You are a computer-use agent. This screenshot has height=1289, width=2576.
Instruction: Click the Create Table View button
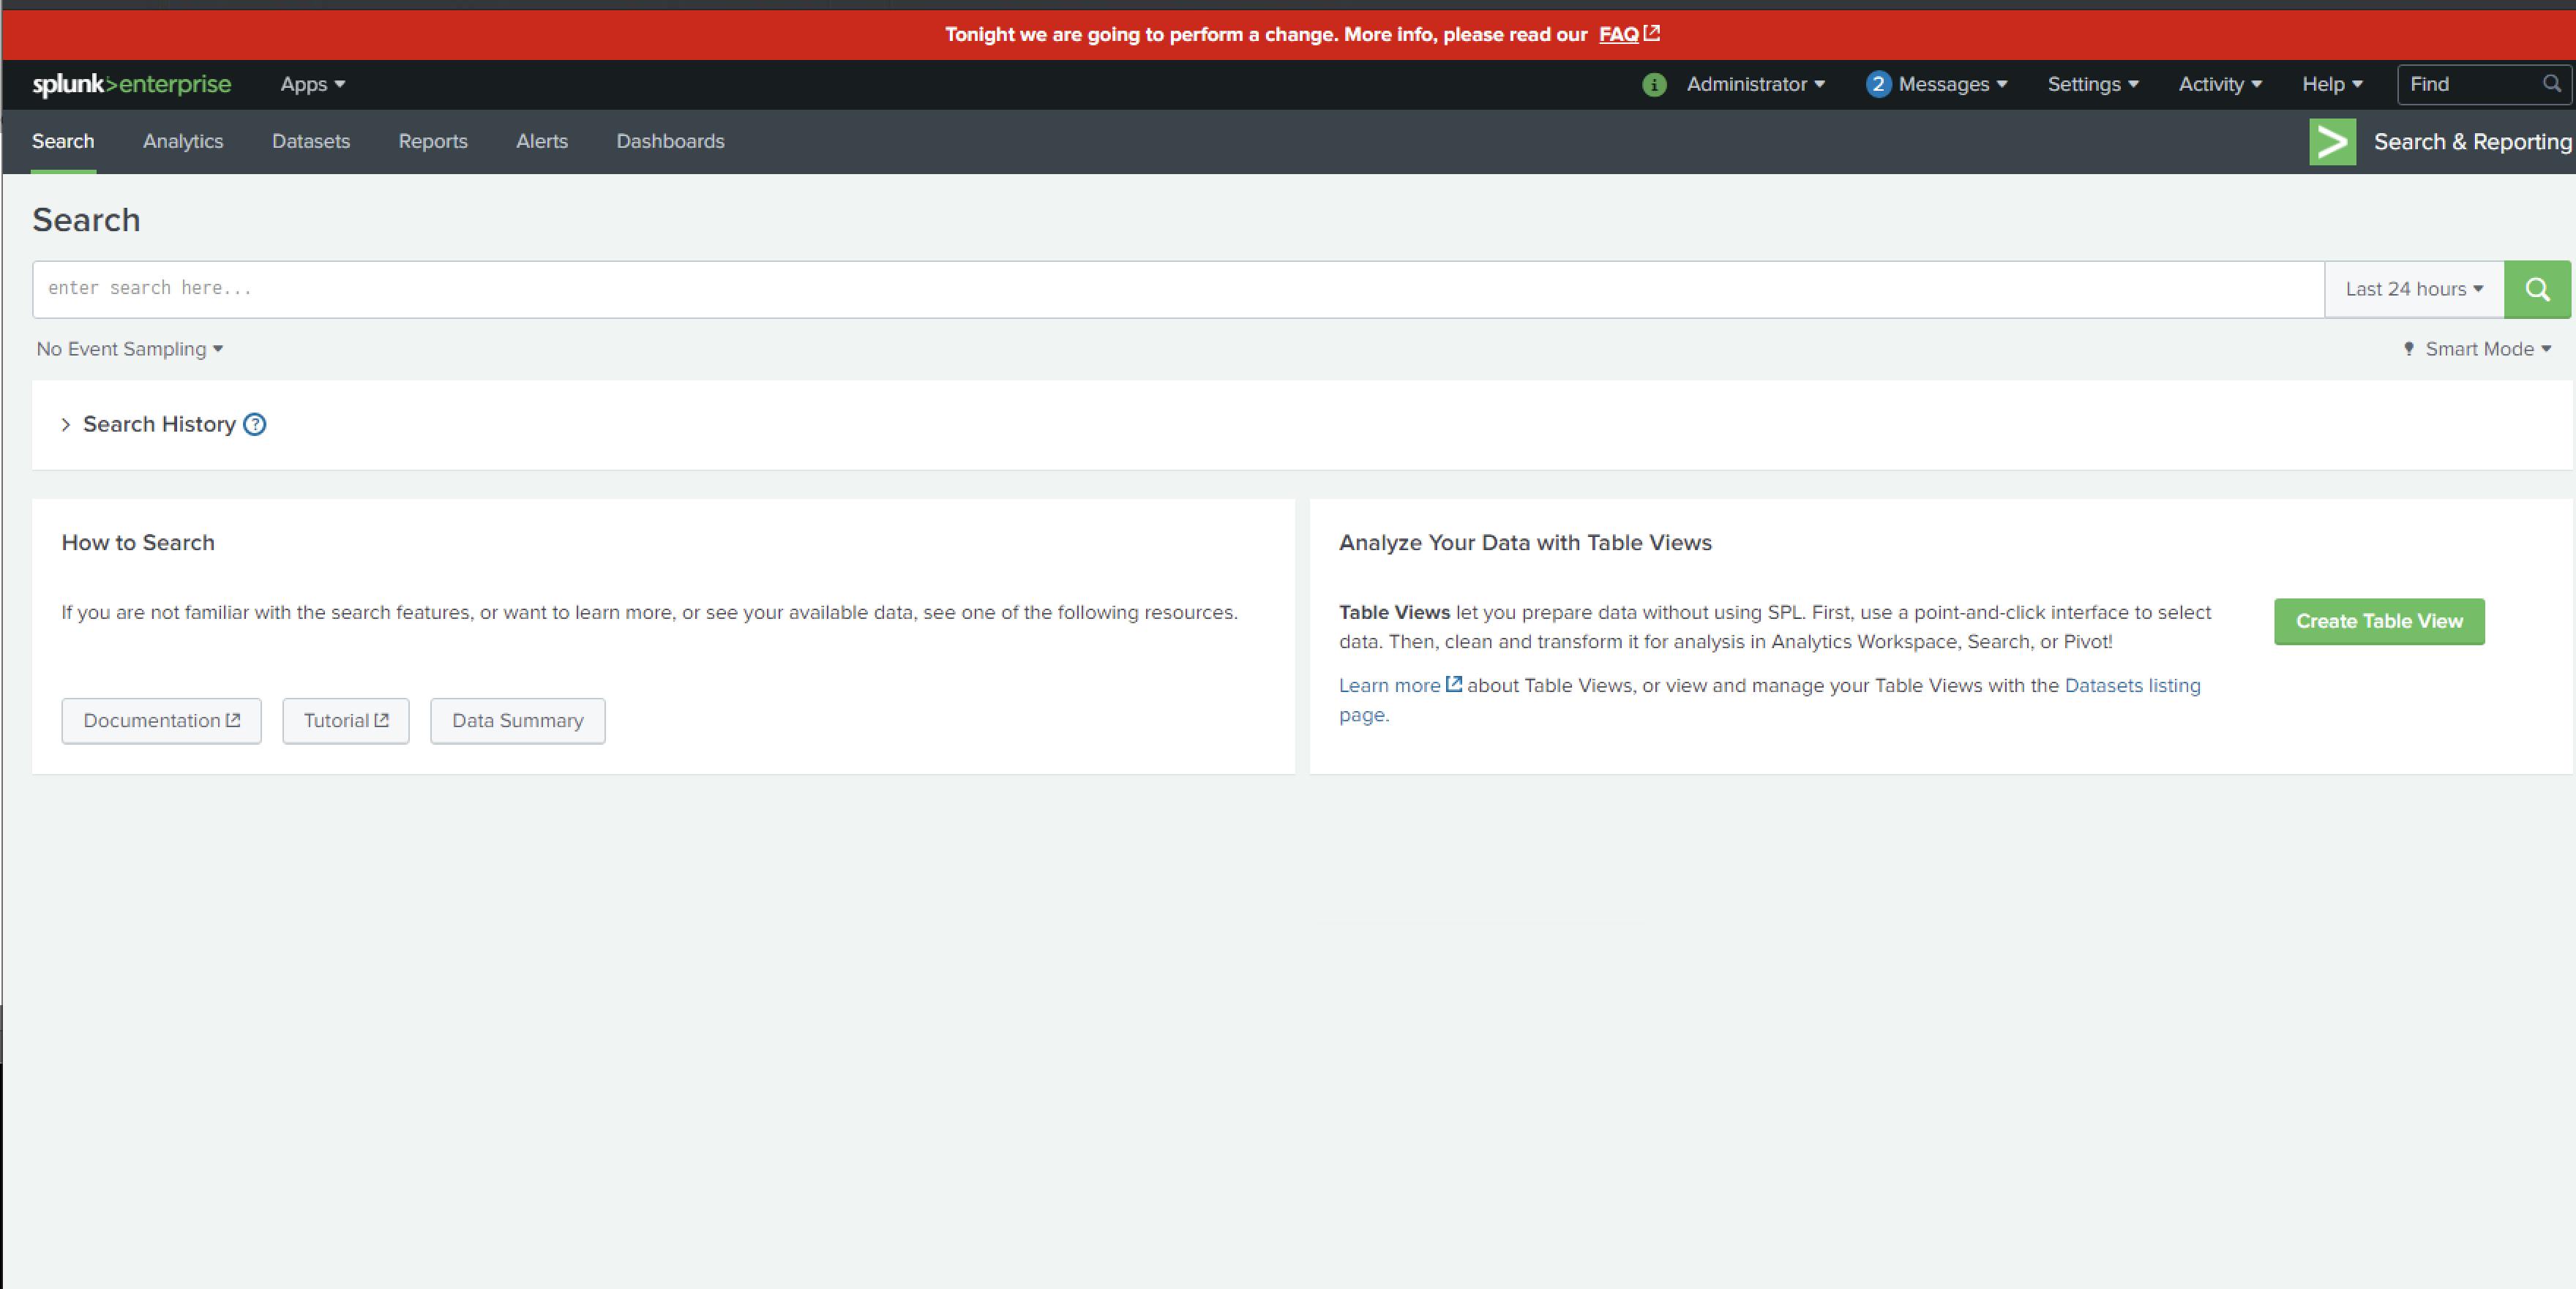coord(2378,621)
